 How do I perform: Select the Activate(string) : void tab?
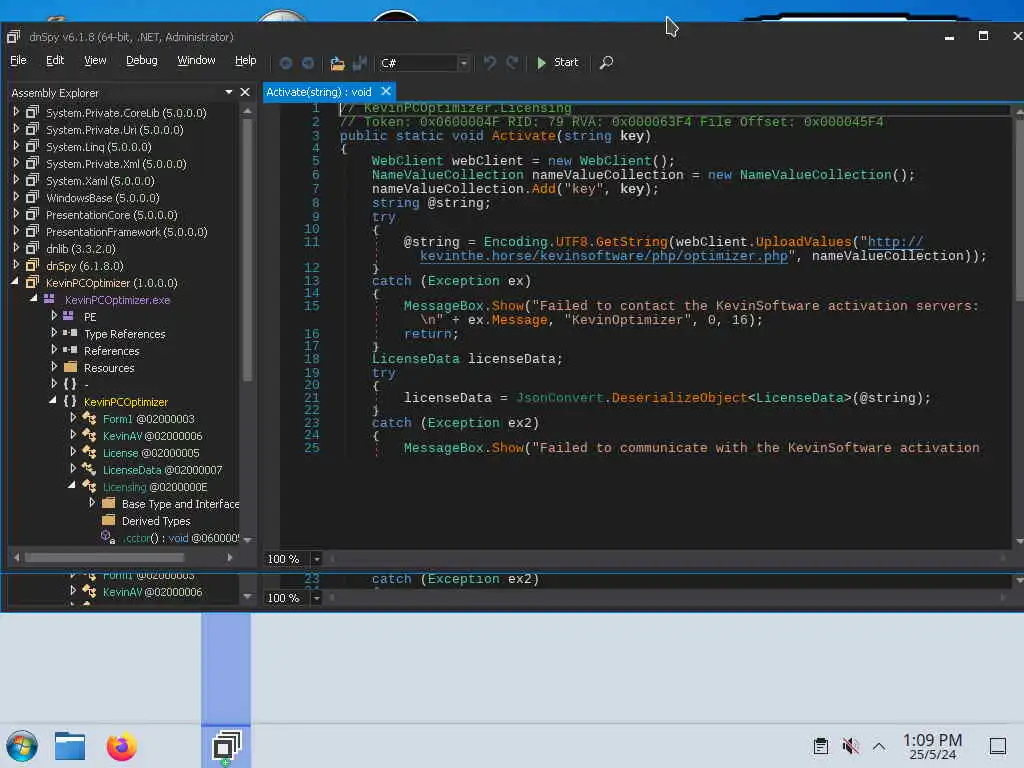coord(319,92)
